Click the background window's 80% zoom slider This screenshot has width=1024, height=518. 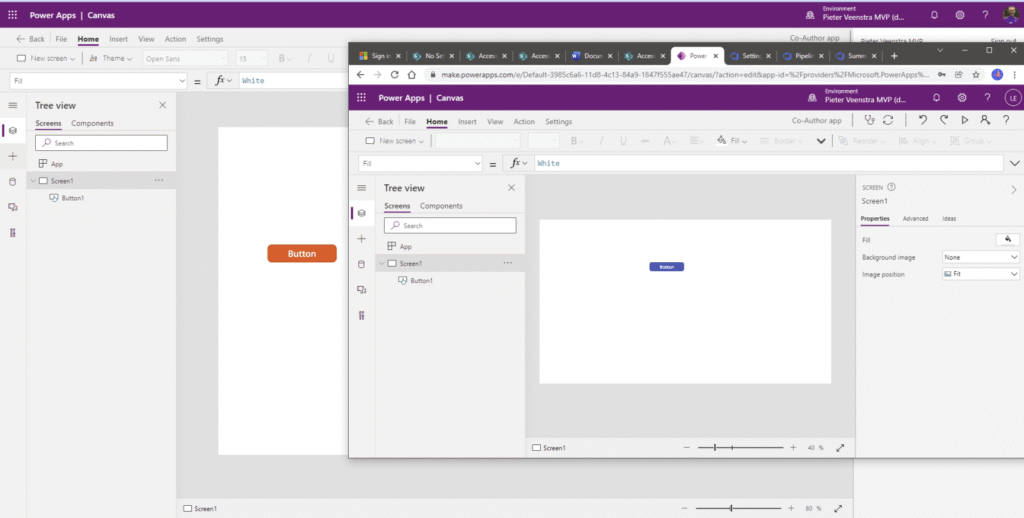(738, 508)
